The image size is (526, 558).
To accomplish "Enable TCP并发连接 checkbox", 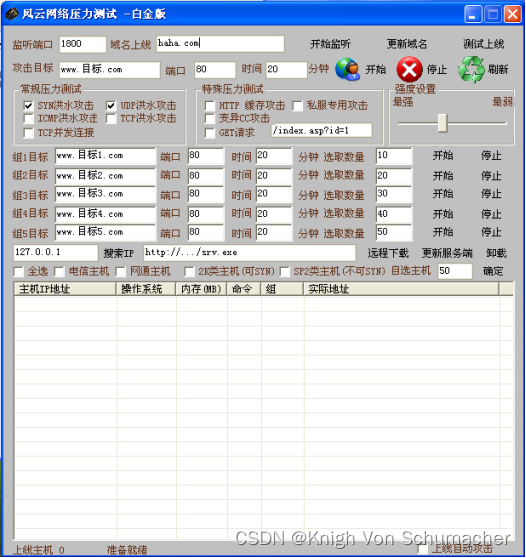I will click(28, 133).
